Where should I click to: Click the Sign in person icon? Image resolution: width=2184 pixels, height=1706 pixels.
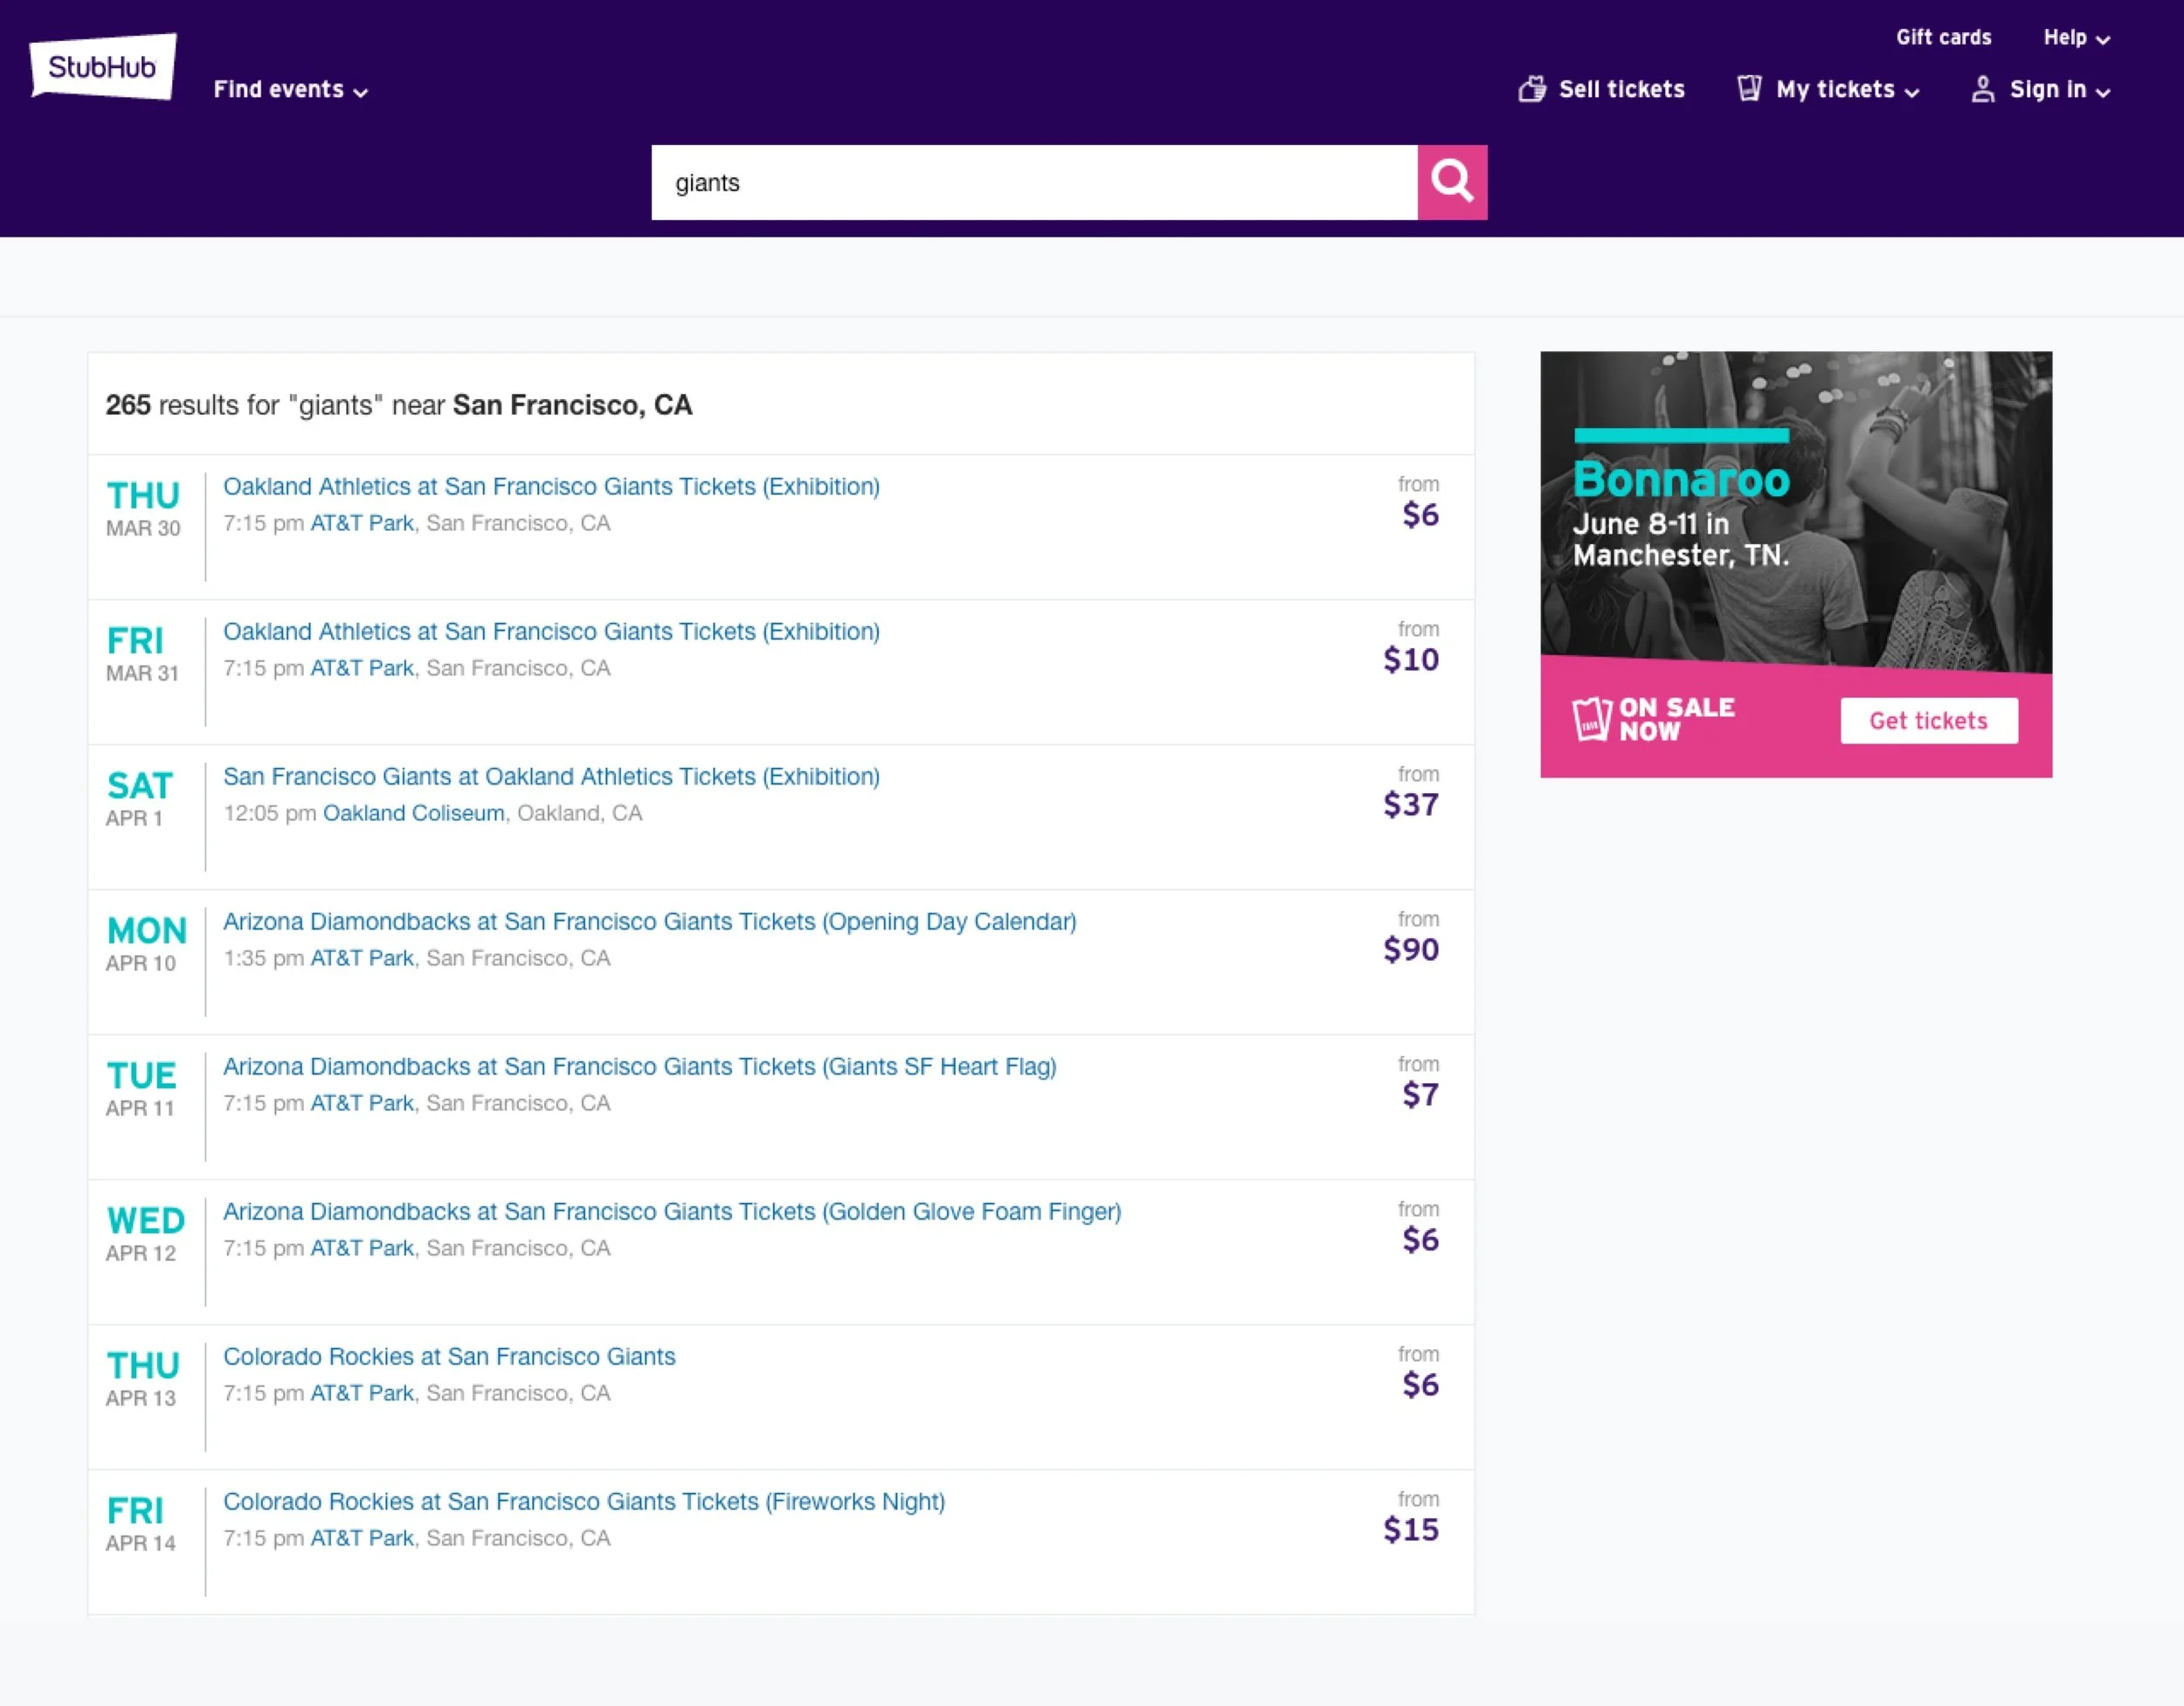pyautogui.click(x=1982, y=89)
